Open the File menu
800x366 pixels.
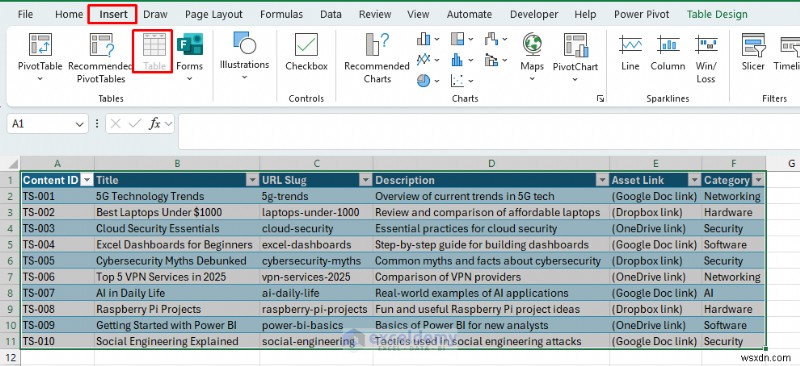tap(25, 14)
